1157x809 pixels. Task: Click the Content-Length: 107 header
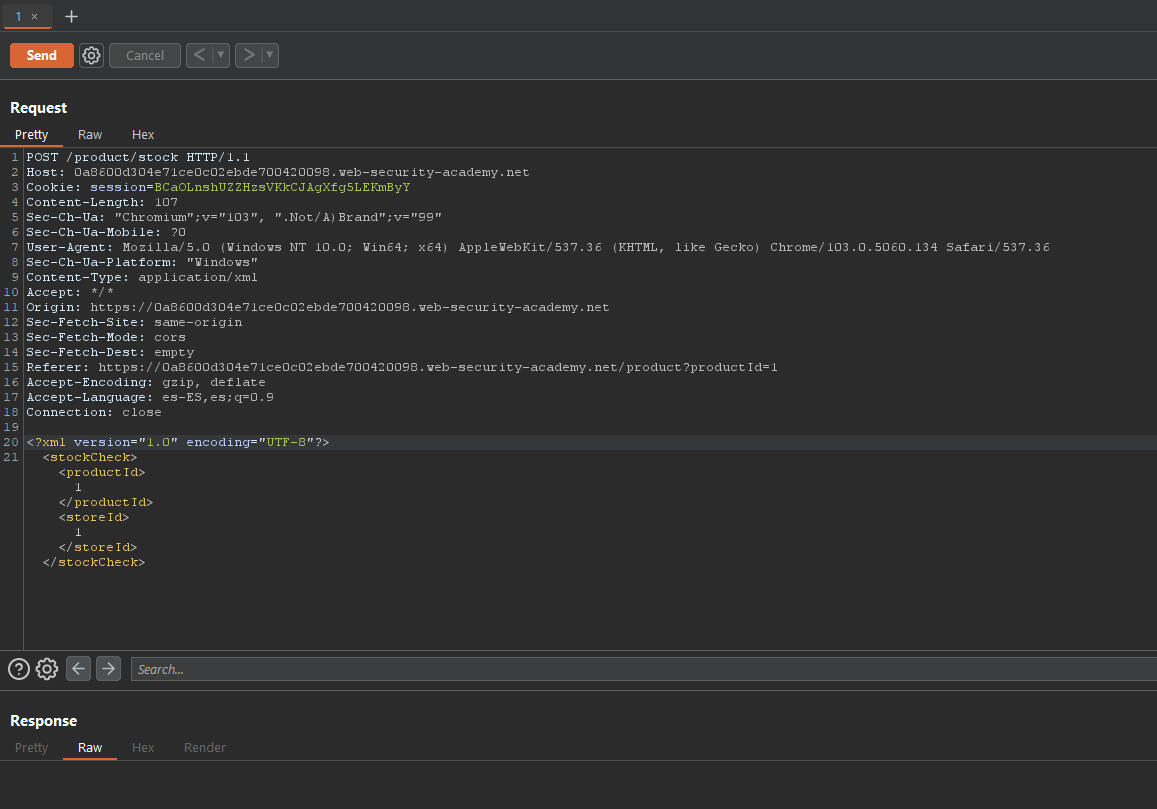(102, 202)
